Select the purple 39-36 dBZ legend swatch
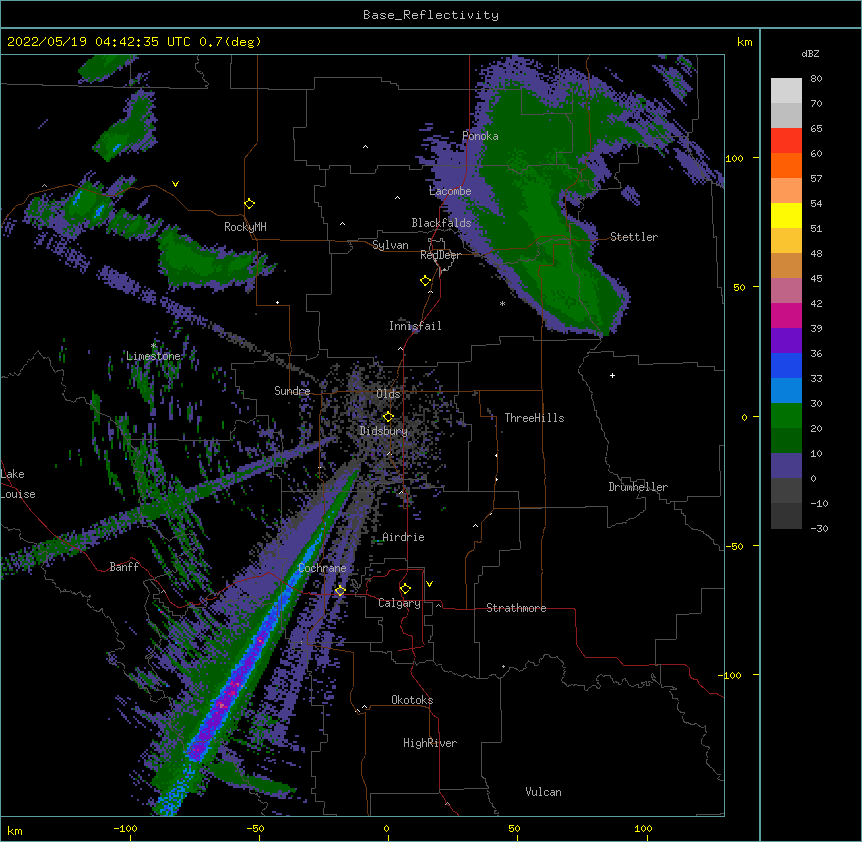Image resolution: width=862 pixels, height=842 pixels. [x=786, y=341]
